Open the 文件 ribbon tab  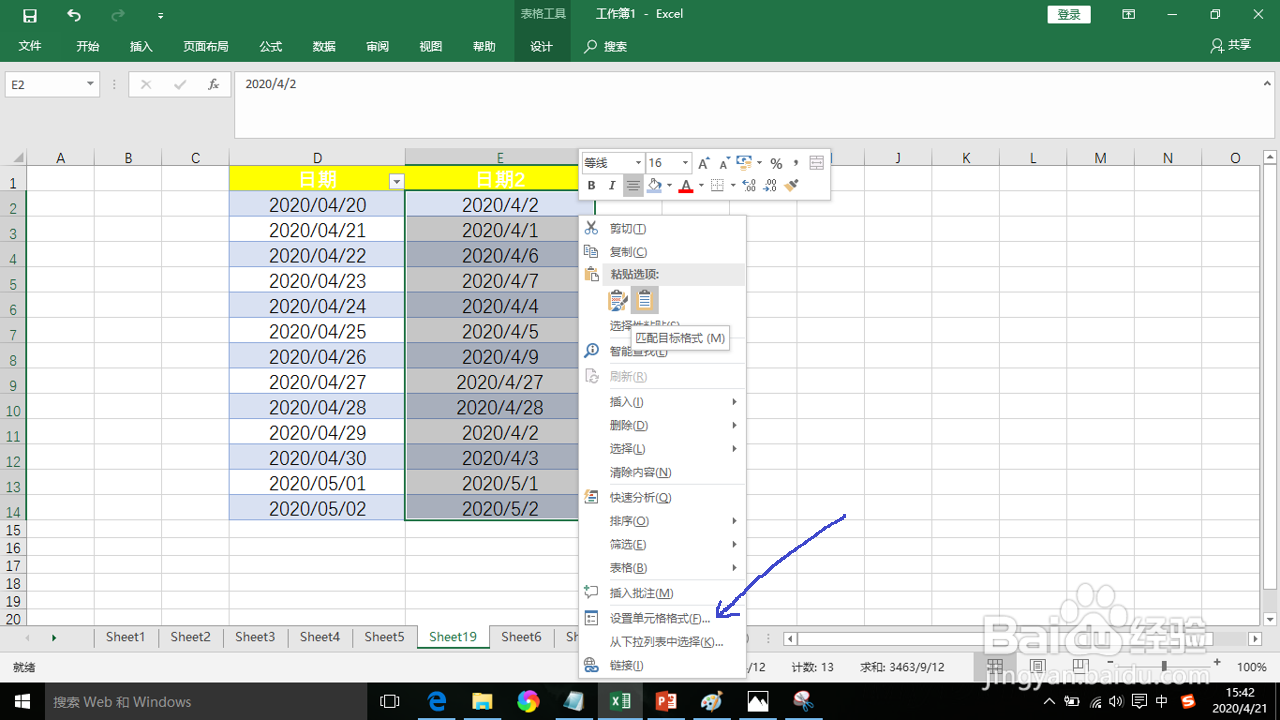pyautogui.click(x=30, y=46)
